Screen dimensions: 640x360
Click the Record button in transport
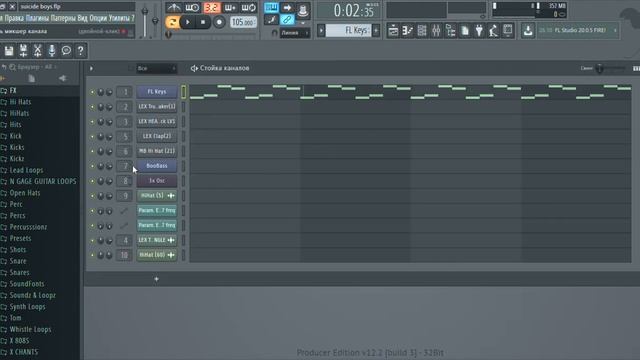point(219,22)
